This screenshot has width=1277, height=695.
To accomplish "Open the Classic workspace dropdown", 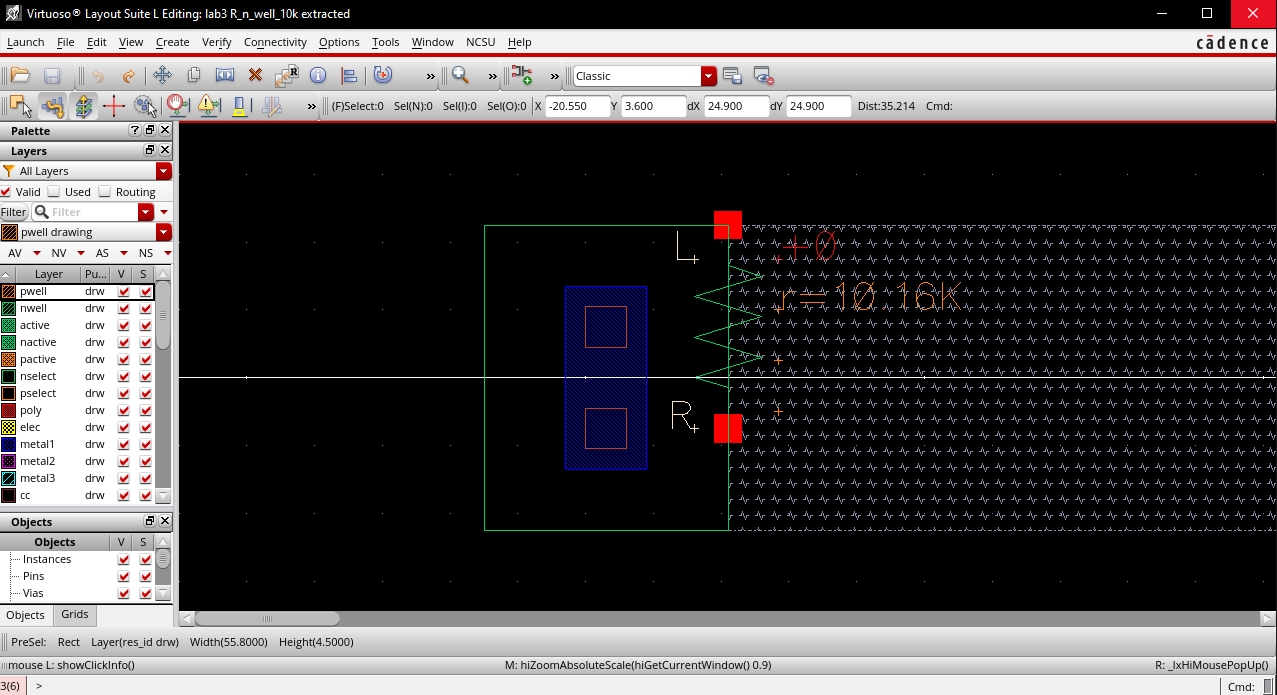I will pyautogui.click(x=708, y=76).
